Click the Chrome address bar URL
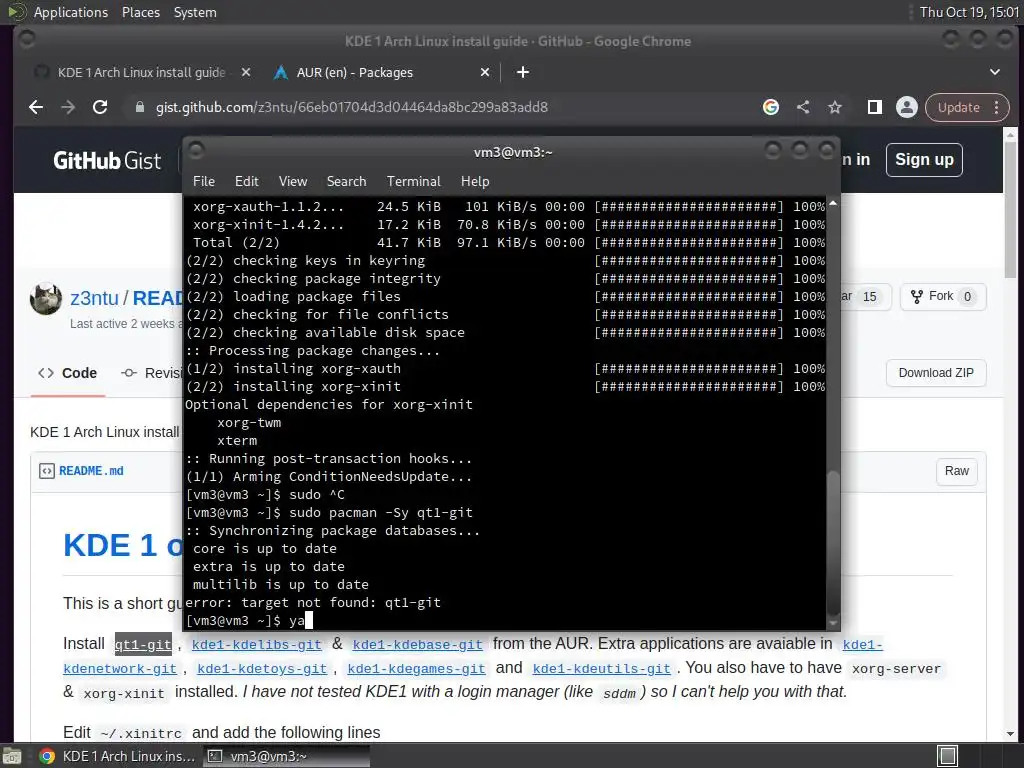This screenshot has height=768, width=1024. [351, 107]
